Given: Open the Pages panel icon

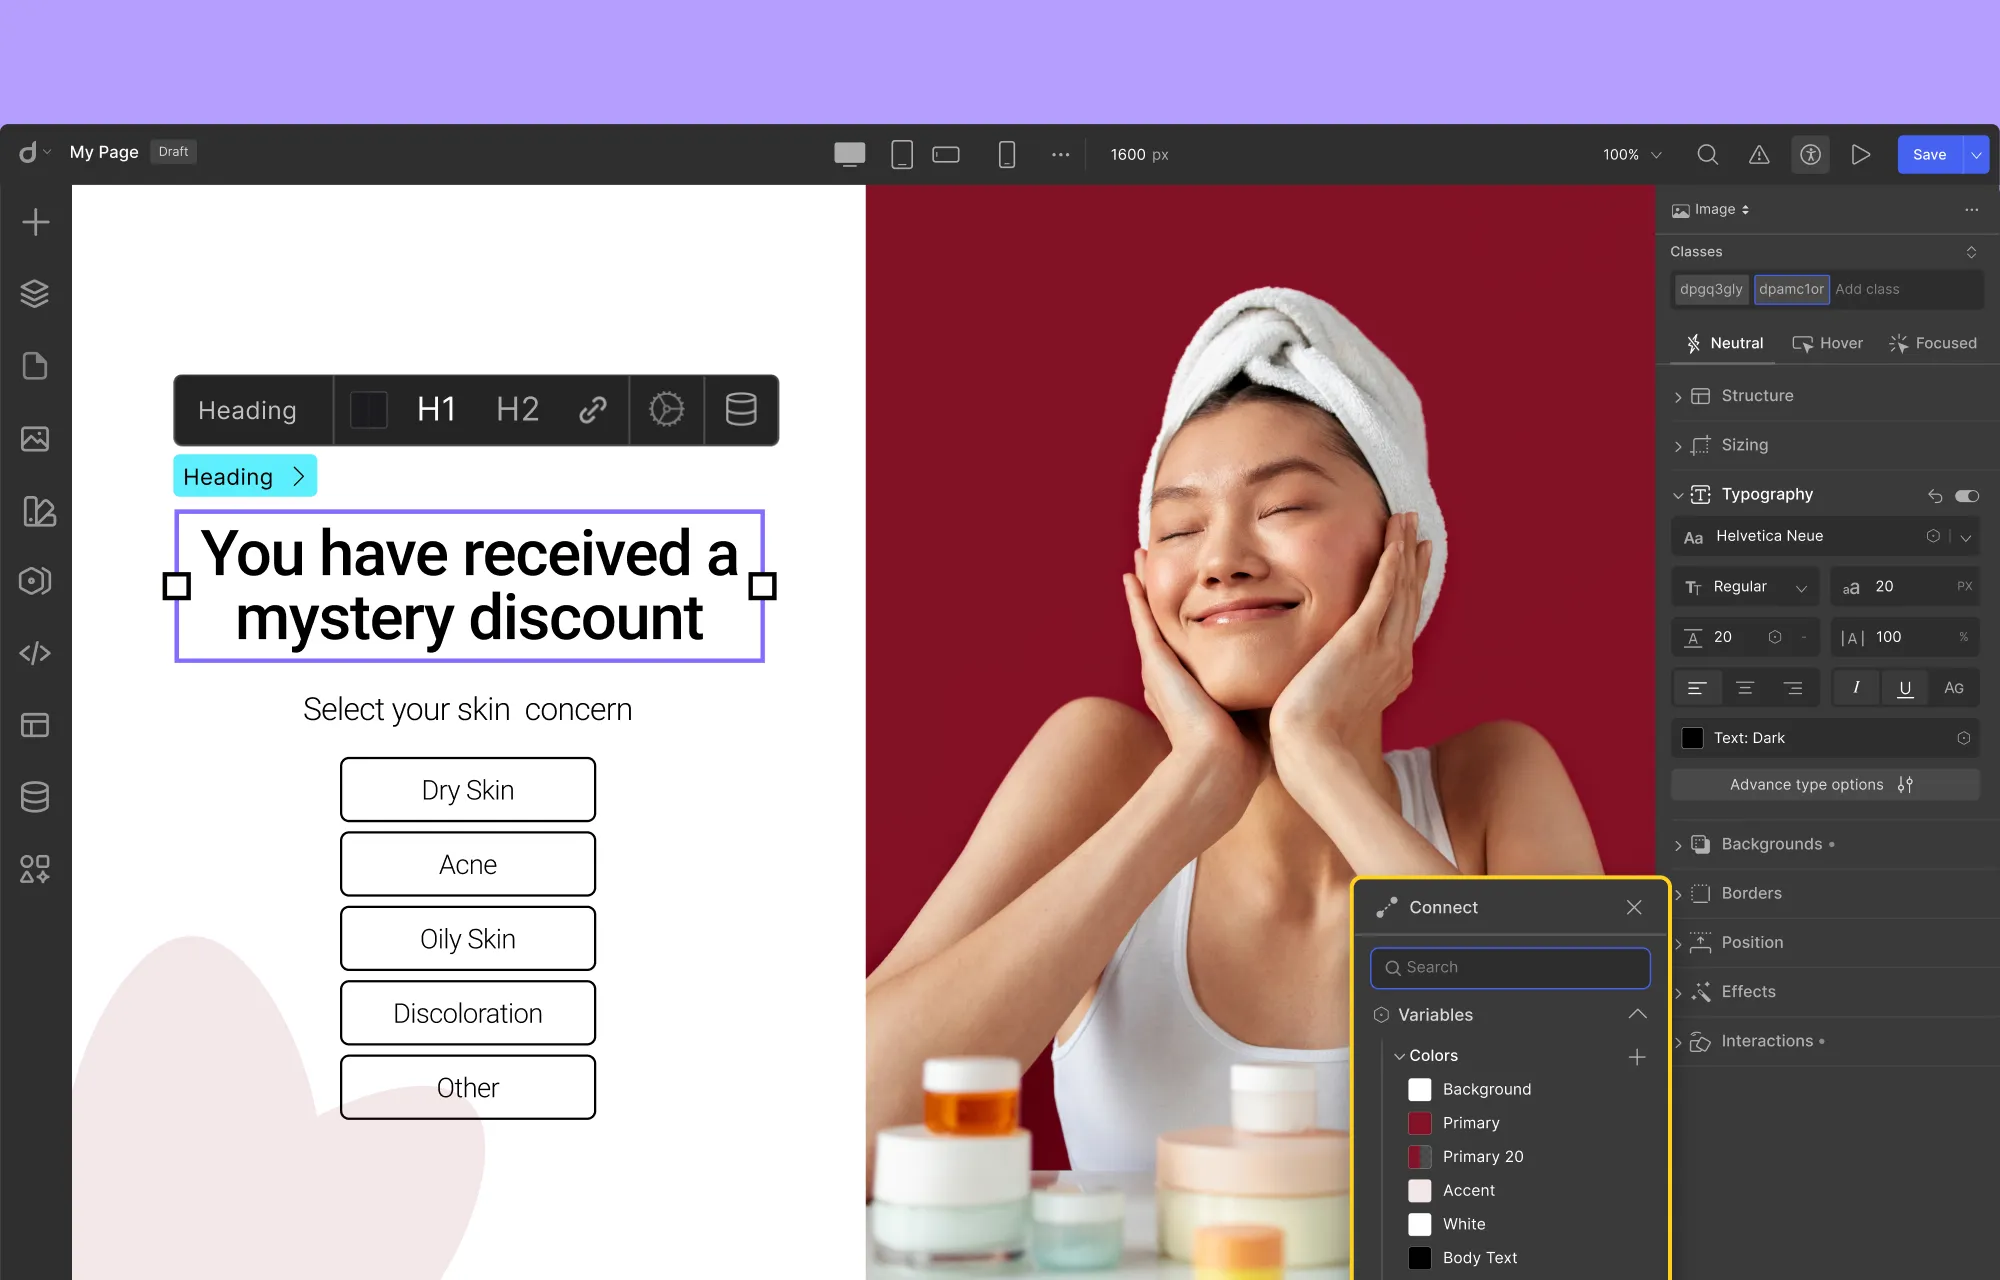Looking at the screenshot, I should 35,366.
